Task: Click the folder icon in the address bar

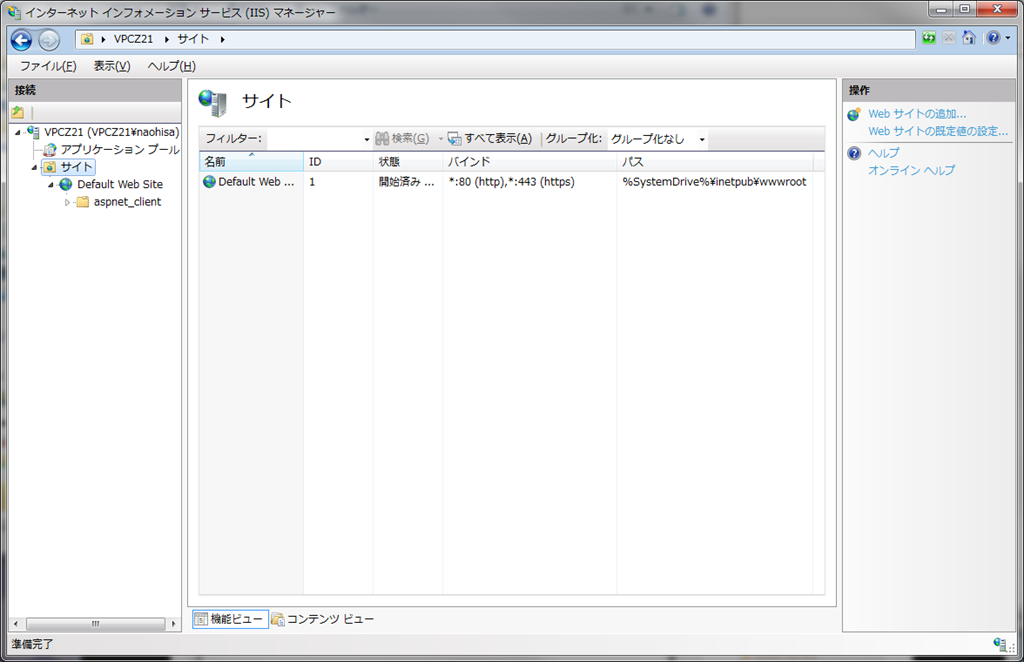Action: [x=87, y=39]
